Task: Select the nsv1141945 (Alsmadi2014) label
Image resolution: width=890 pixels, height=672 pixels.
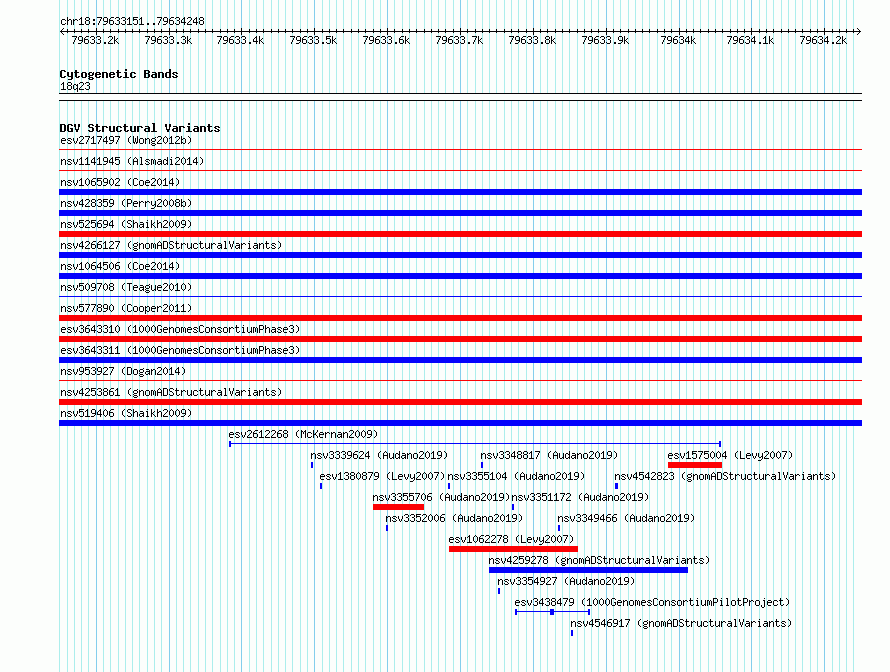Action: [x=132, y=161]
